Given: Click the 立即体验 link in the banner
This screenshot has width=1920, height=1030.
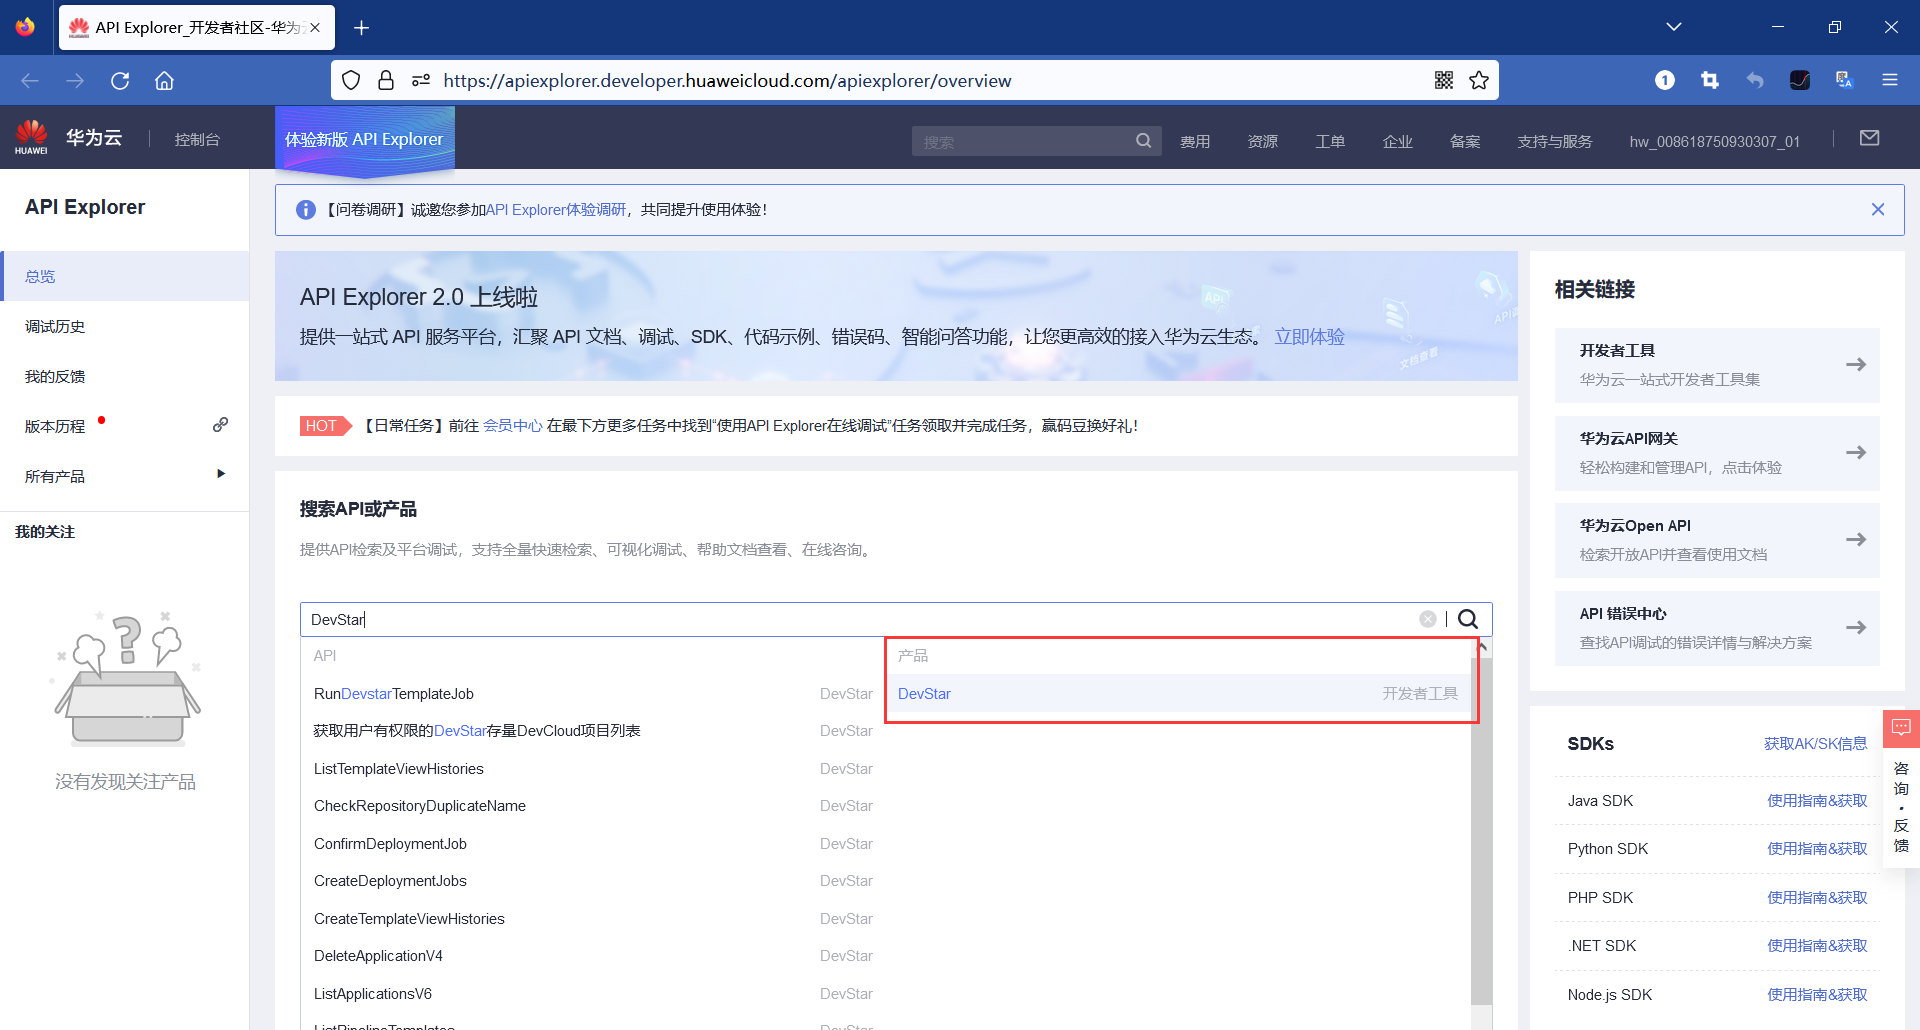Looking at the screenshot, I should pyautogui.click(x=1310, y=337).
